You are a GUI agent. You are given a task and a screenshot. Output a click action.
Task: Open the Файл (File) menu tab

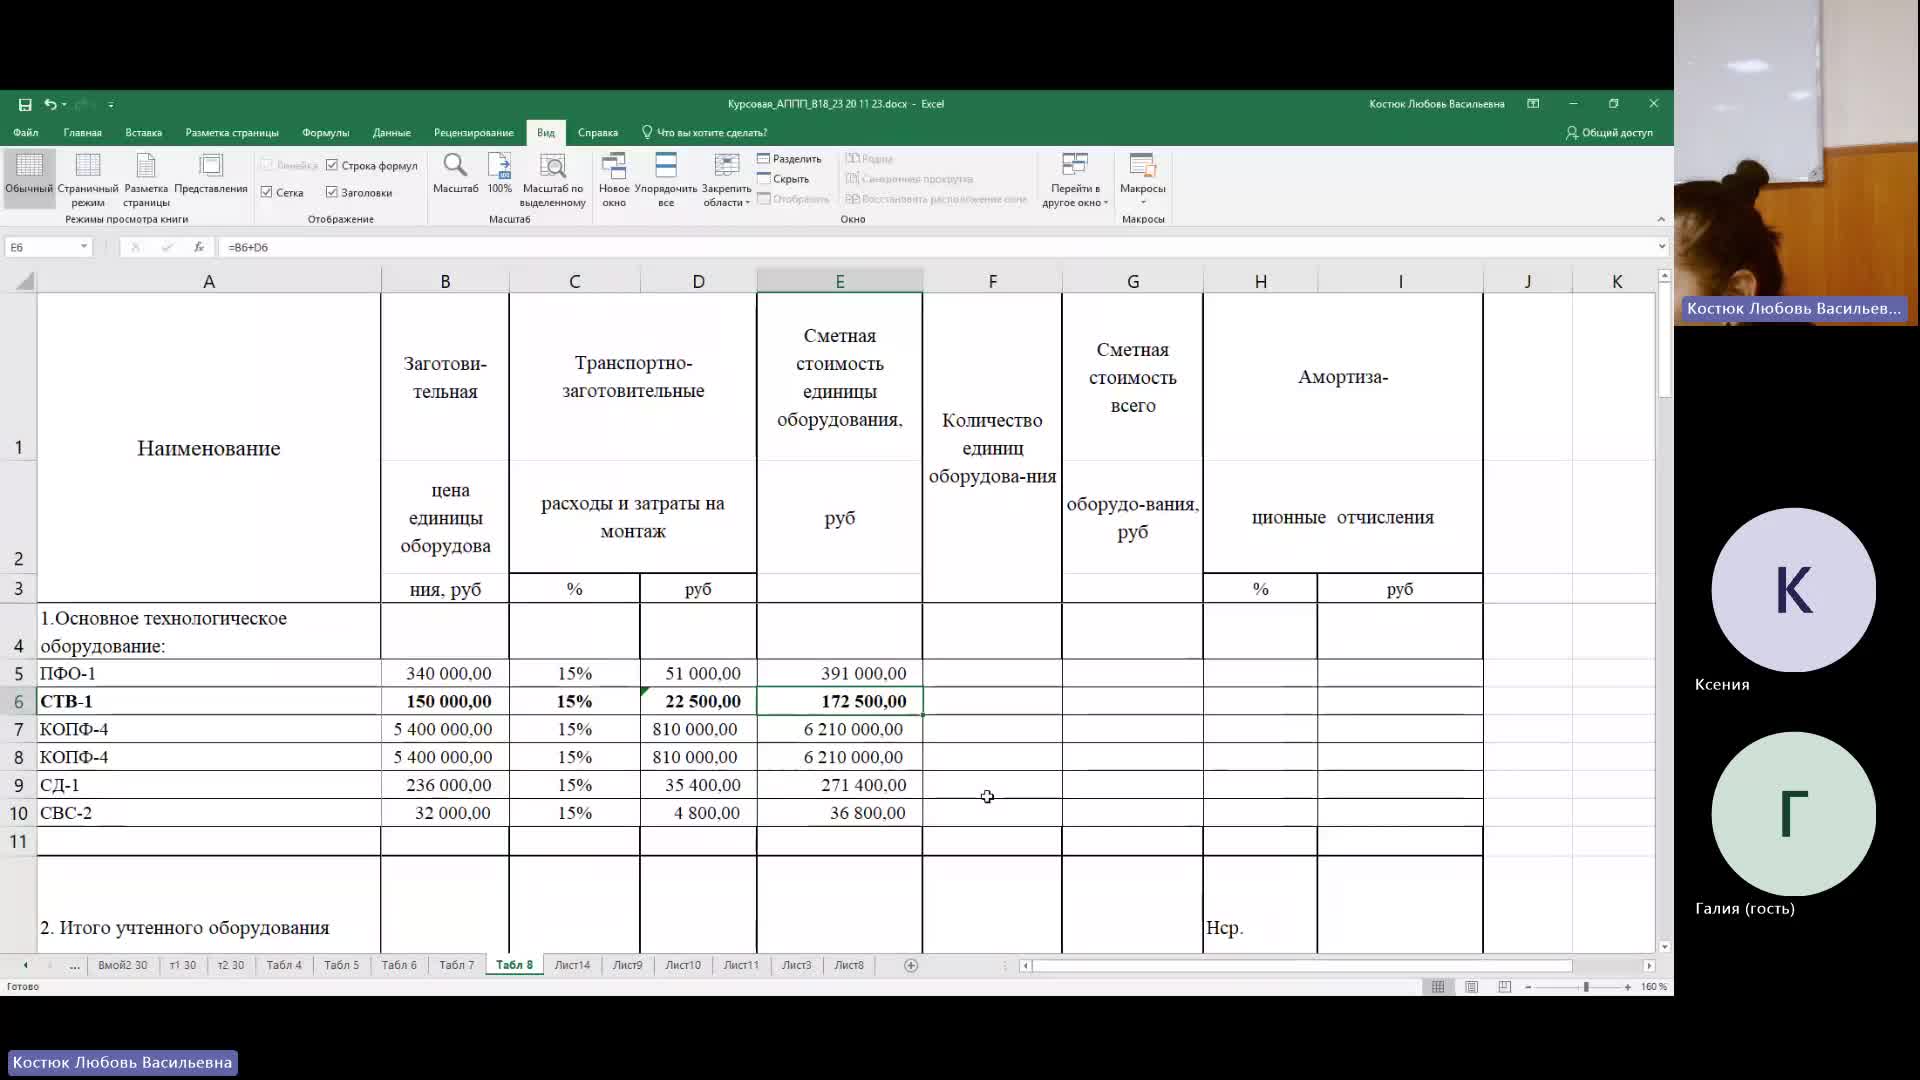click(x=26, y=132)
